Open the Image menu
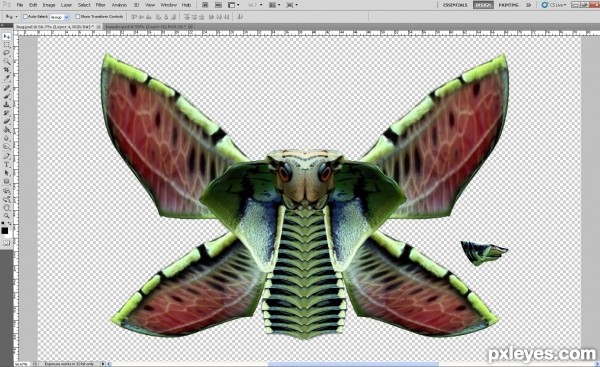600x367 pixels. 49,5
